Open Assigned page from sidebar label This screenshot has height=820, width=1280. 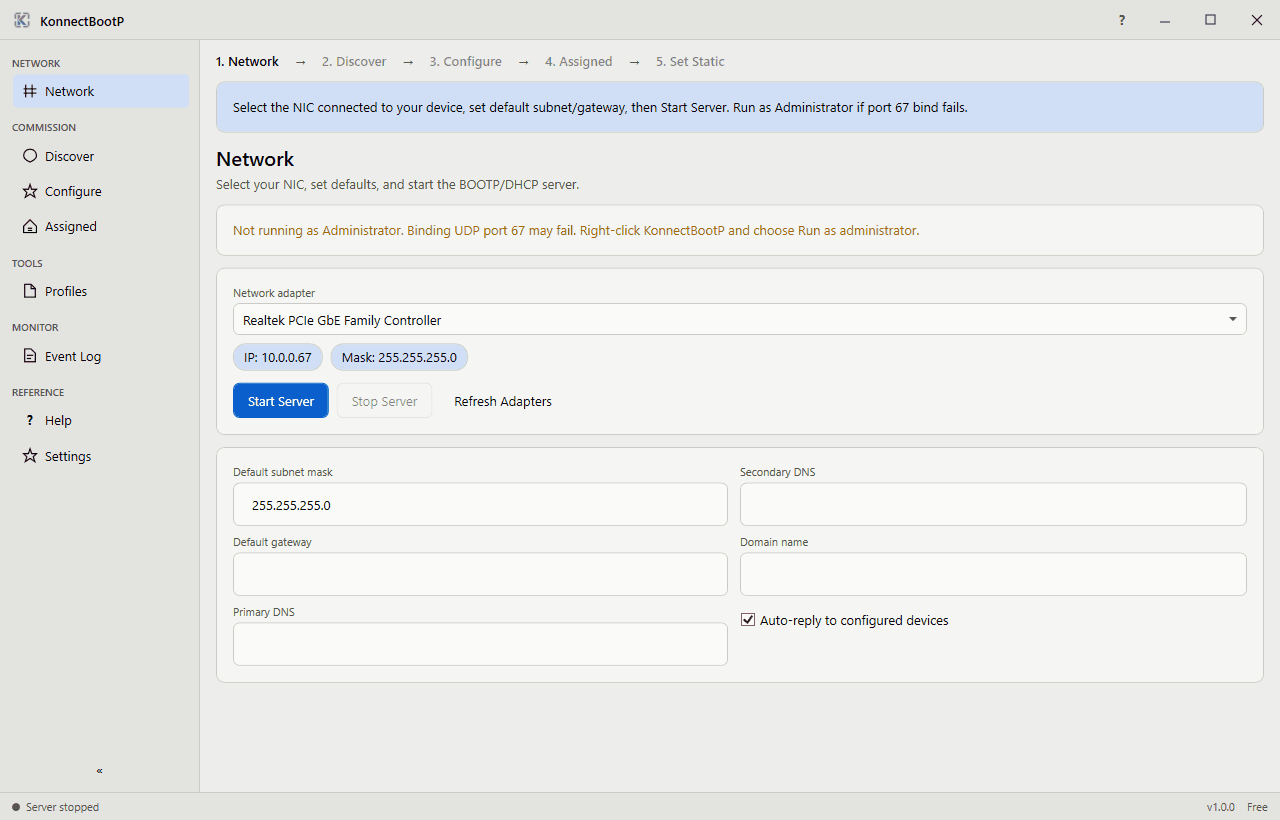tap(71, 226)
